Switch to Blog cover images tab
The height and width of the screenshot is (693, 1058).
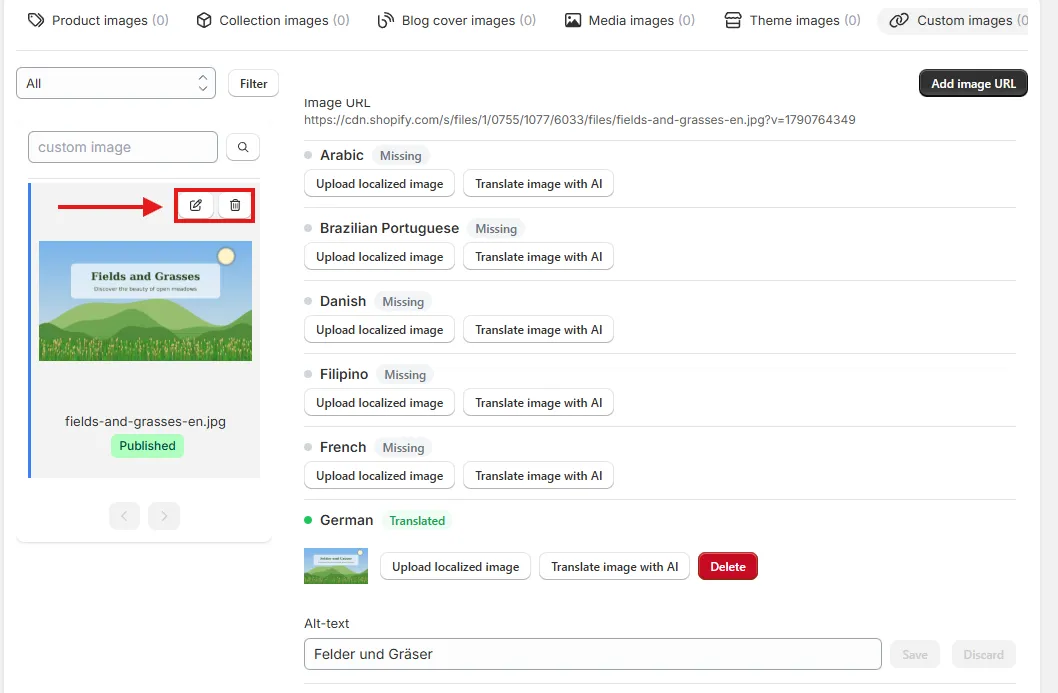(x=457, y=20)
